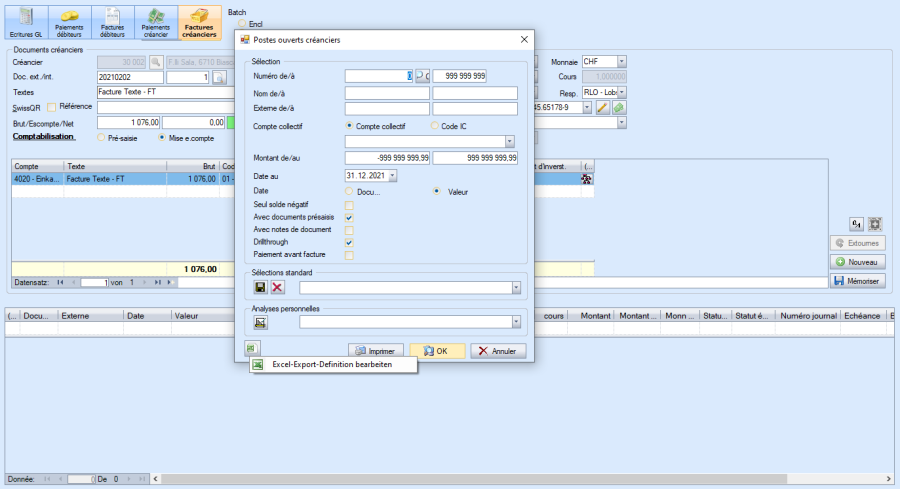Viewport: 900px width, 489px height.
Task: Expand the Compte collectif combo box
Action: tap(510, 142)
